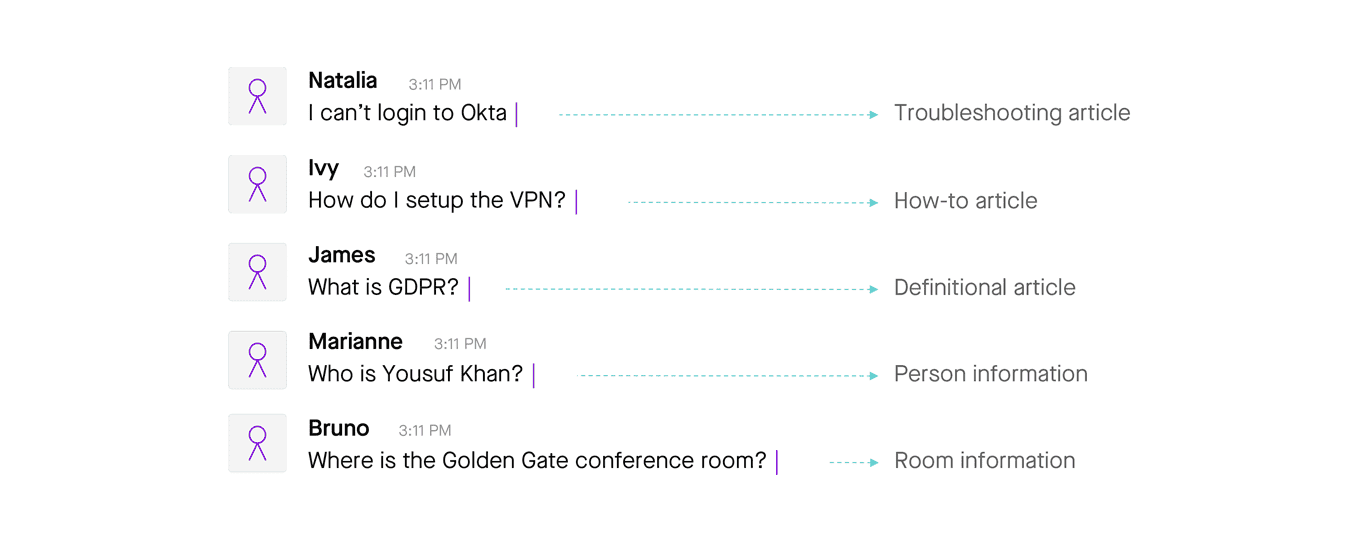Click the Golden Gate conference room question
Image resolution: width=1366 pixels, height=560 pixels.
coord(537,461)
